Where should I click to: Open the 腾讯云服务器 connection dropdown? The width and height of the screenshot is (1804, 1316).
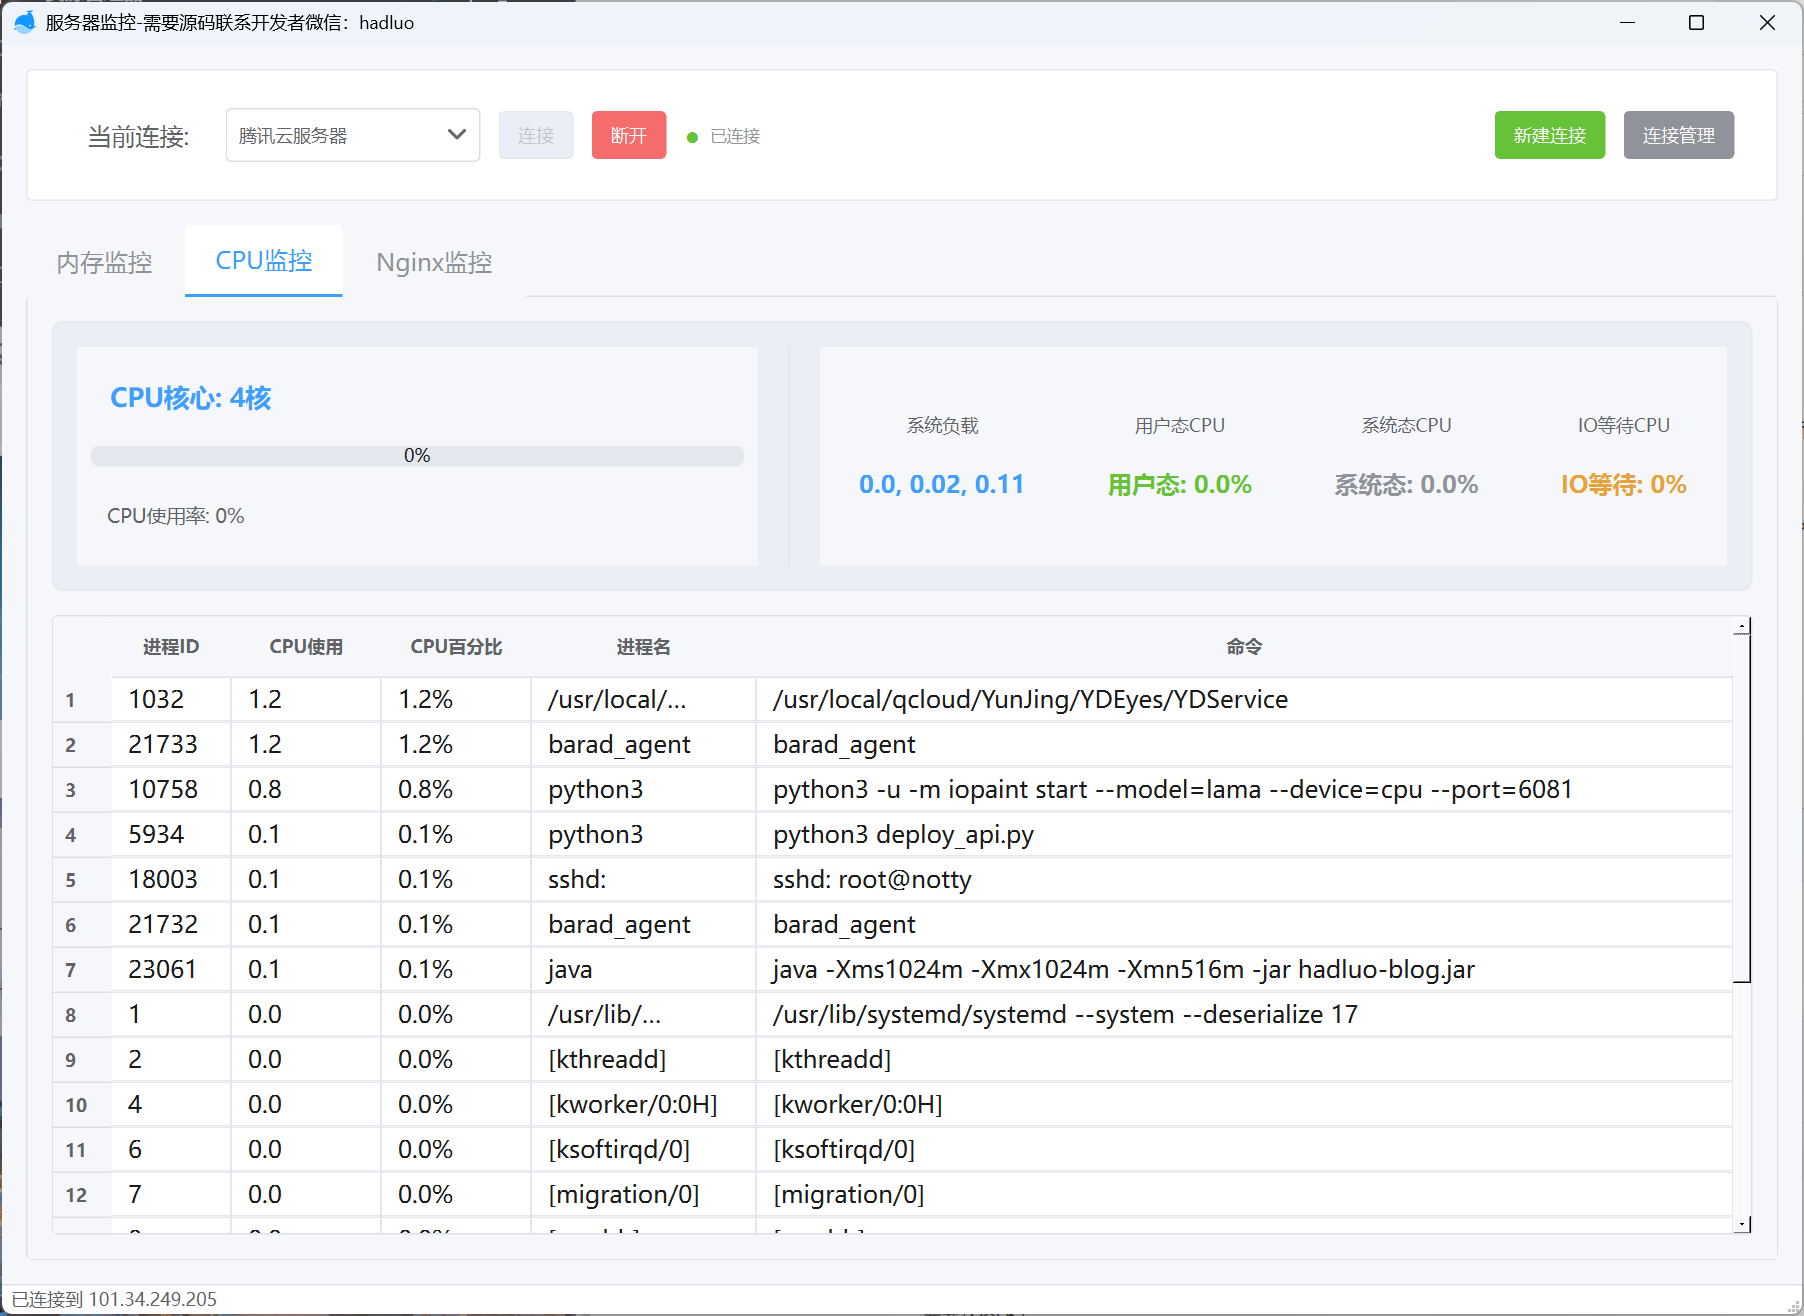coord(353,135)
